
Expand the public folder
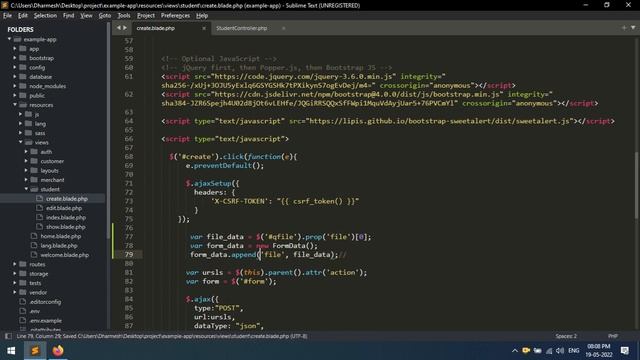pos(15,96)
